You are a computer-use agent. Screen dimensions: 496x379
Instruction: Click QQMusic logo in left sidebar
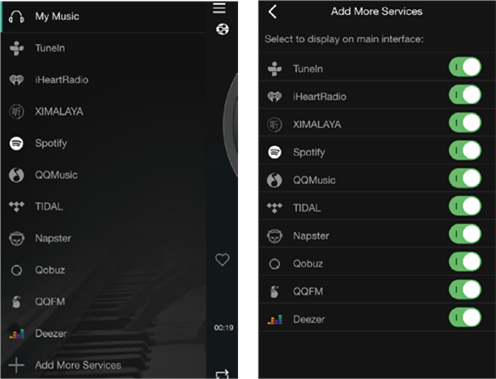pyautogui.click(x=16, y=175)
